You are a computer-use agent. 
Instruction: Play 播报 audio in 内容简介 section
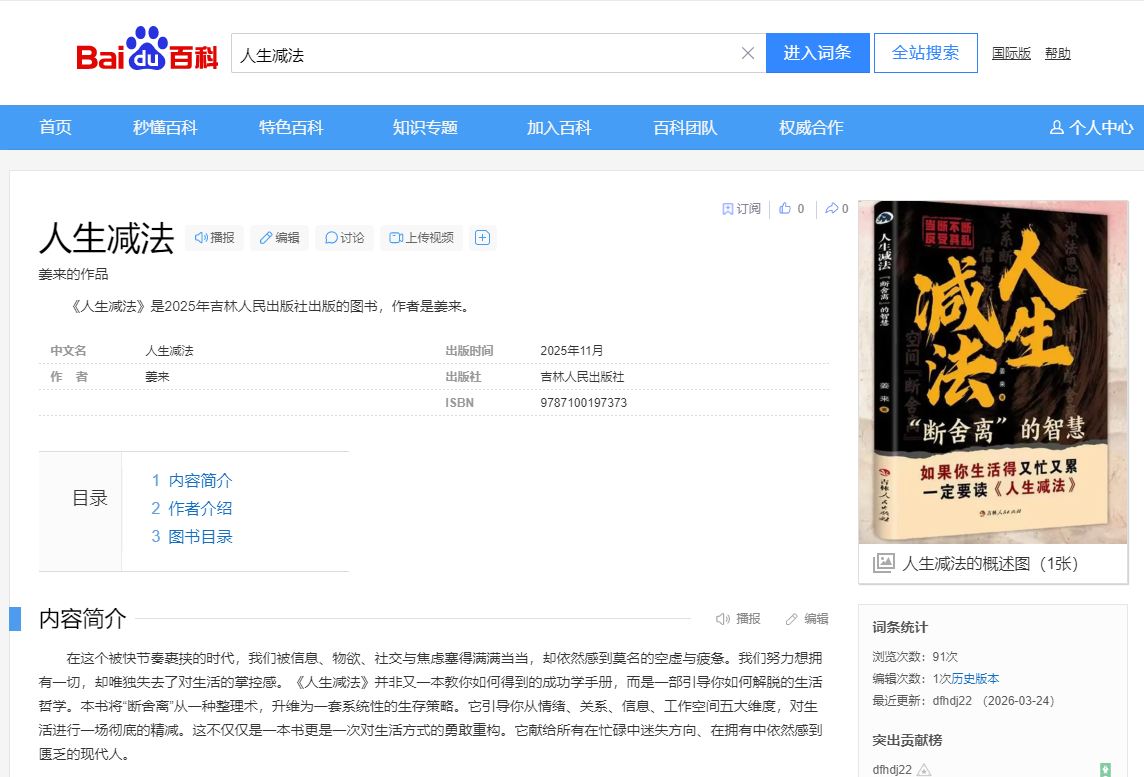[738, 619]
